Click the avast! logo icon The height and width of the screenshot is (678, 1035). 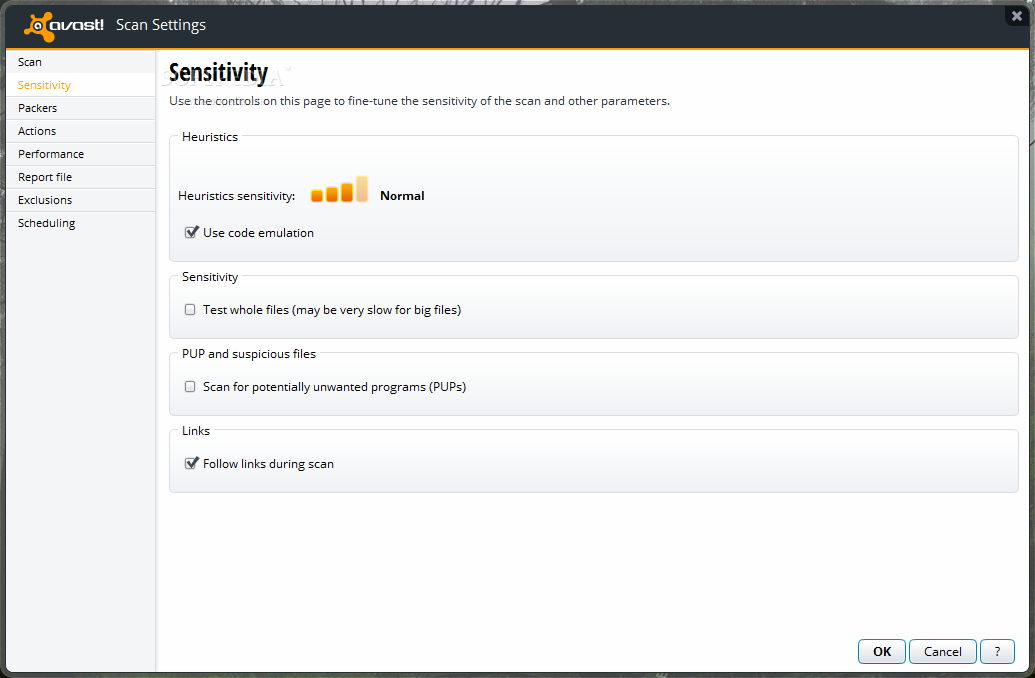tap(38, 26)
